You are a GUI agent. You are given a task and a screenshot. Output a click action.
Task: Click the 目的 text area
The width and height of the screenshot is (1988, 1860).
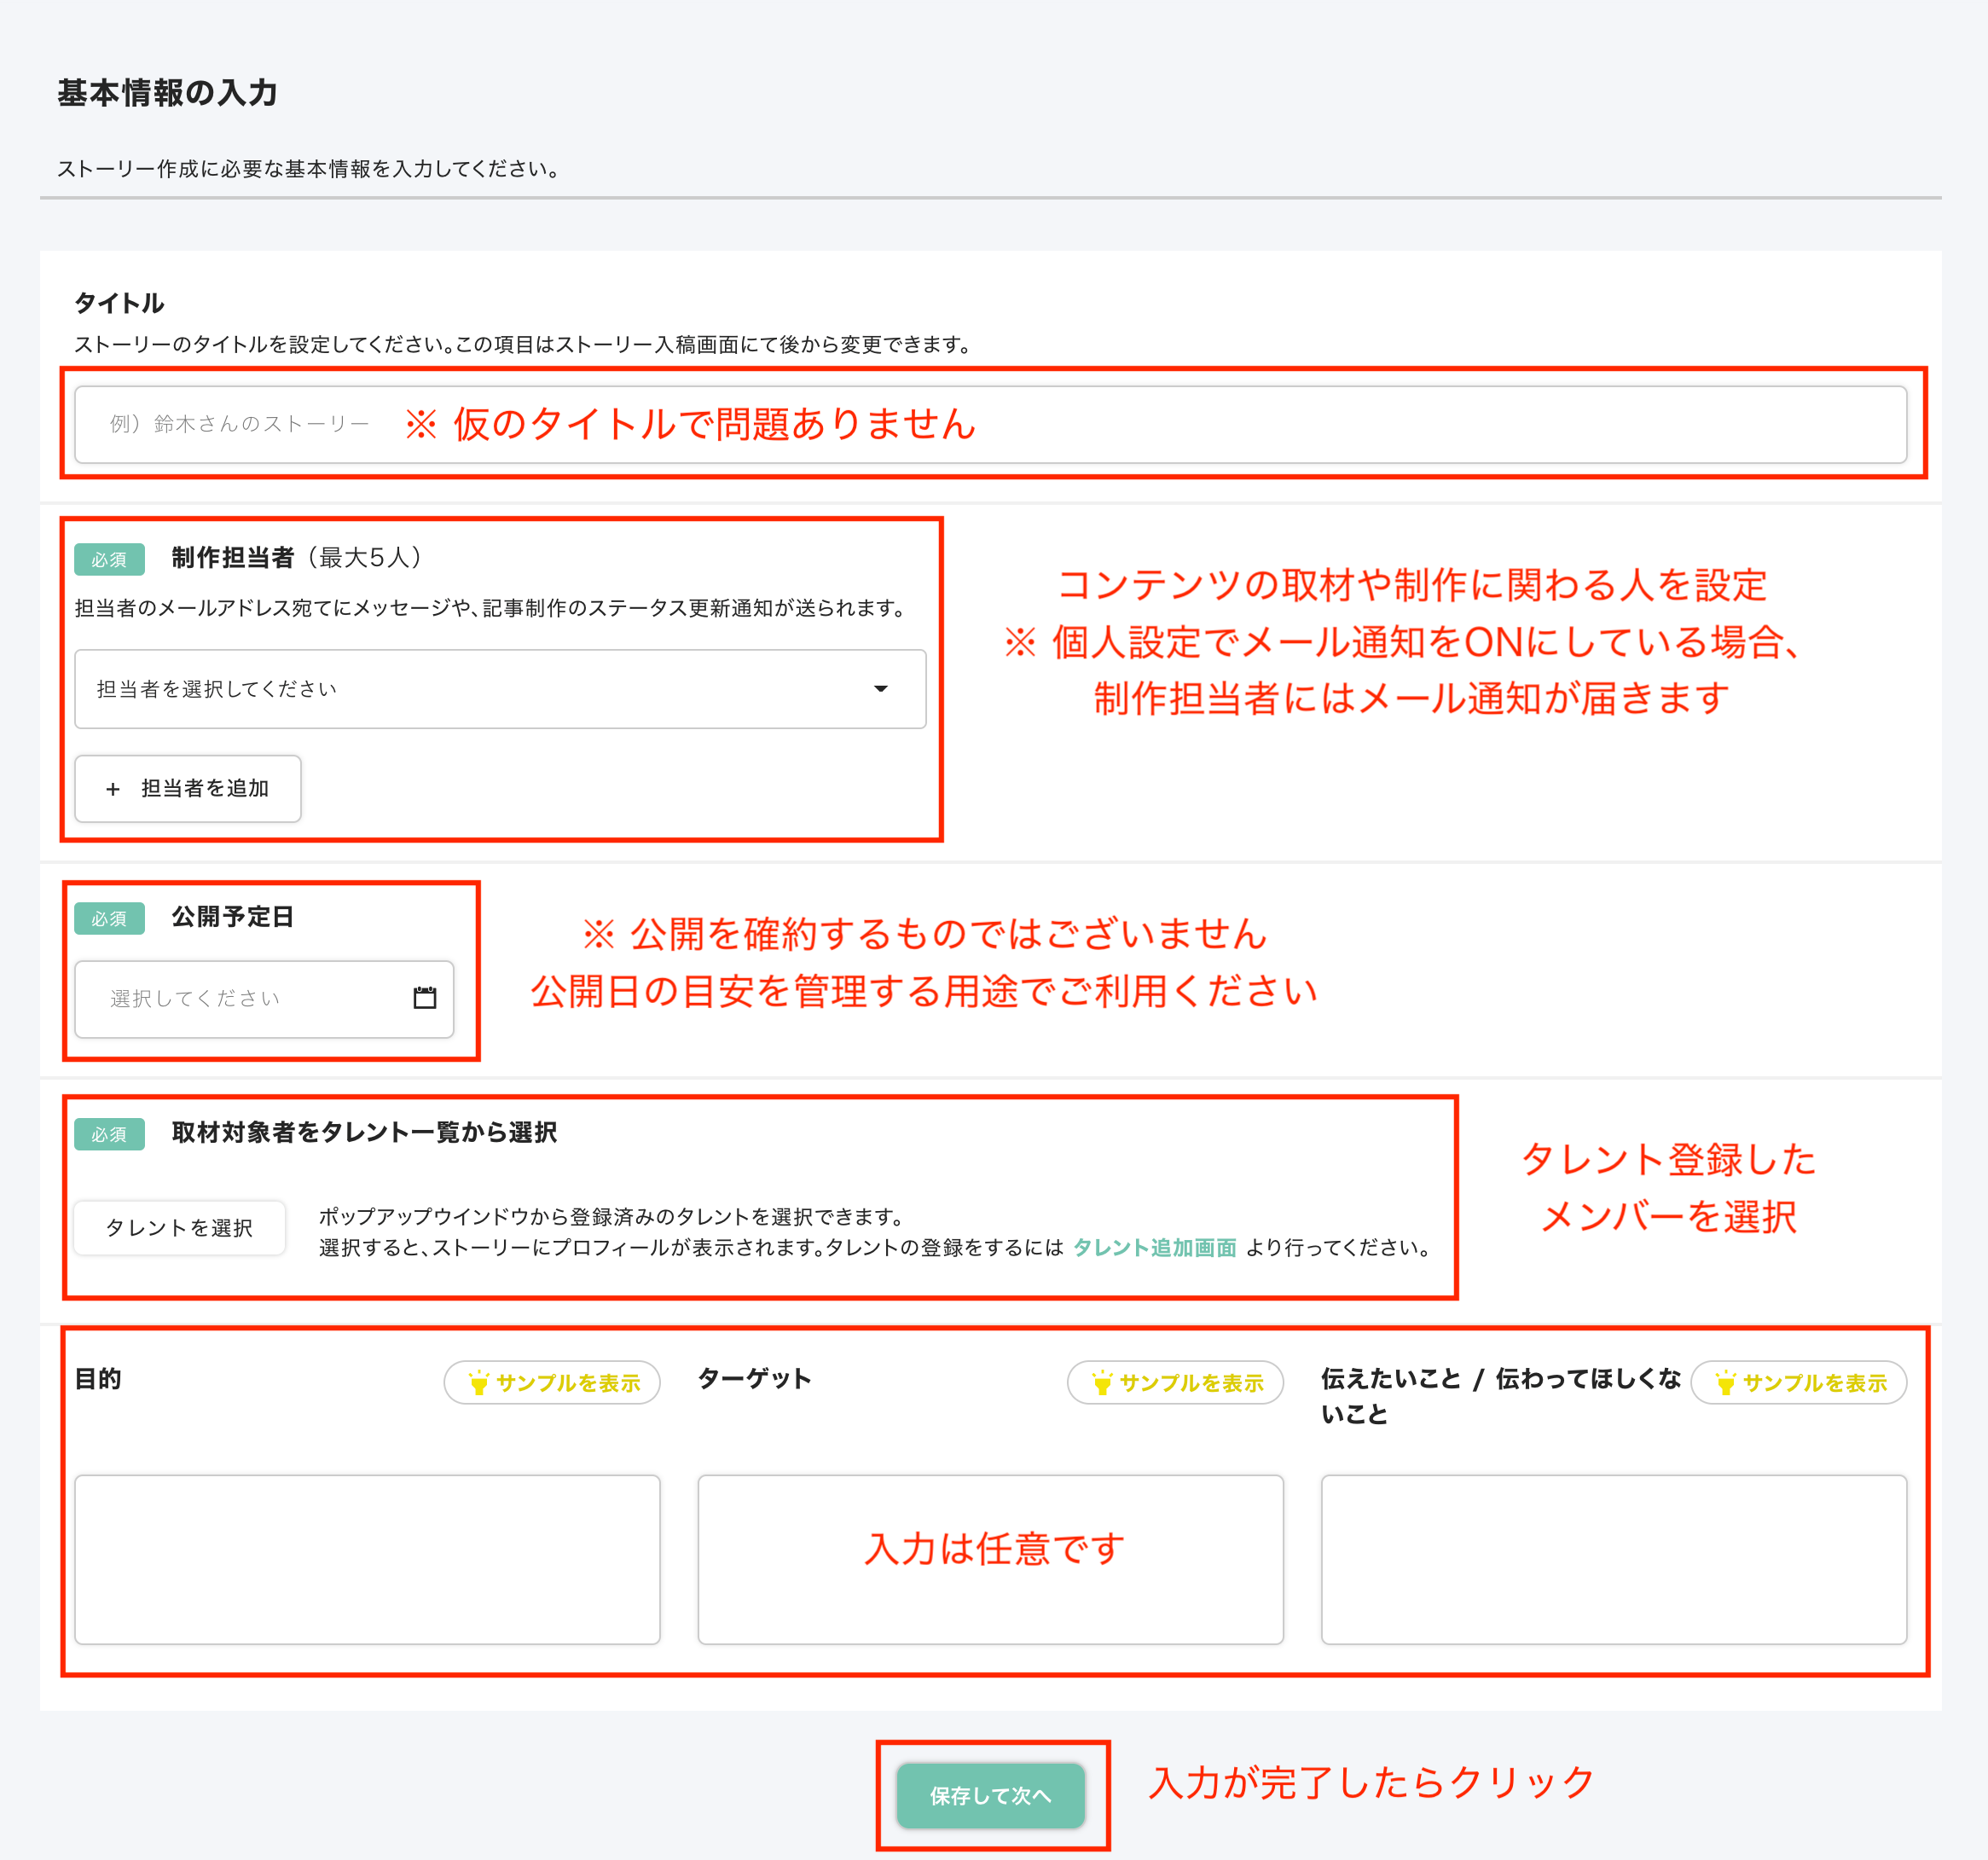[367, 1559]
